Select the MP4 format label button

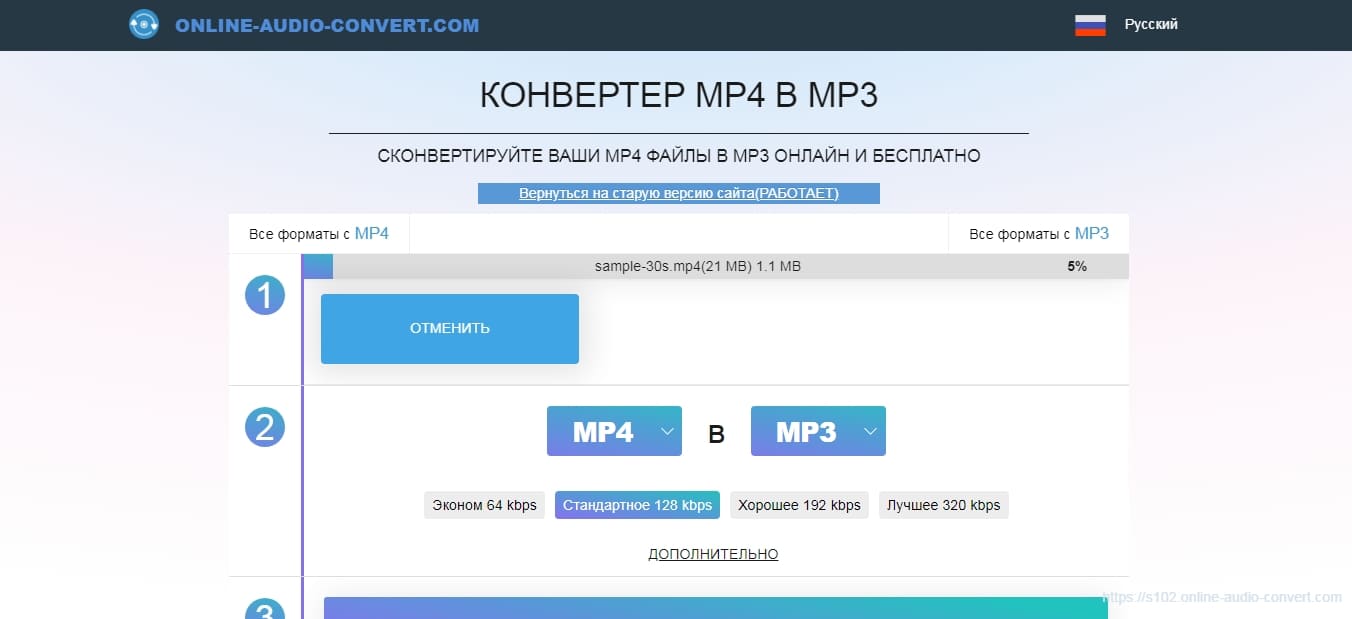(605, 430)
